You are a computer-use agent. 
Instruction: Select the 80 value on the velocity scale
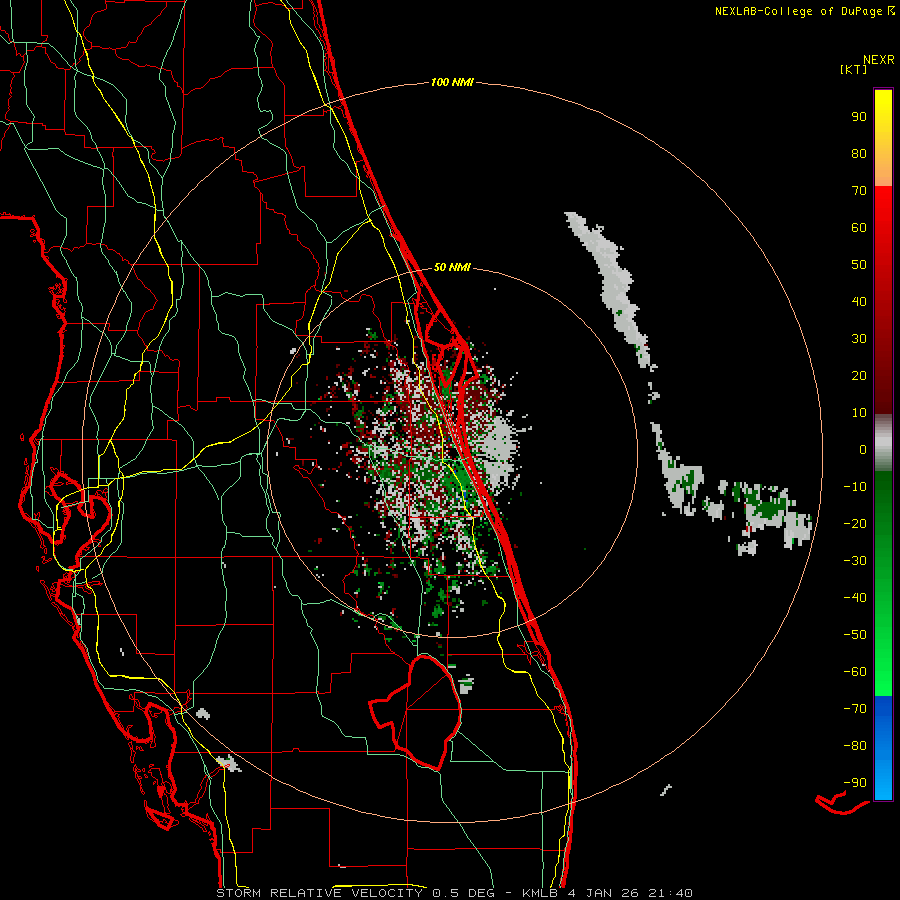tap(859, 153)
